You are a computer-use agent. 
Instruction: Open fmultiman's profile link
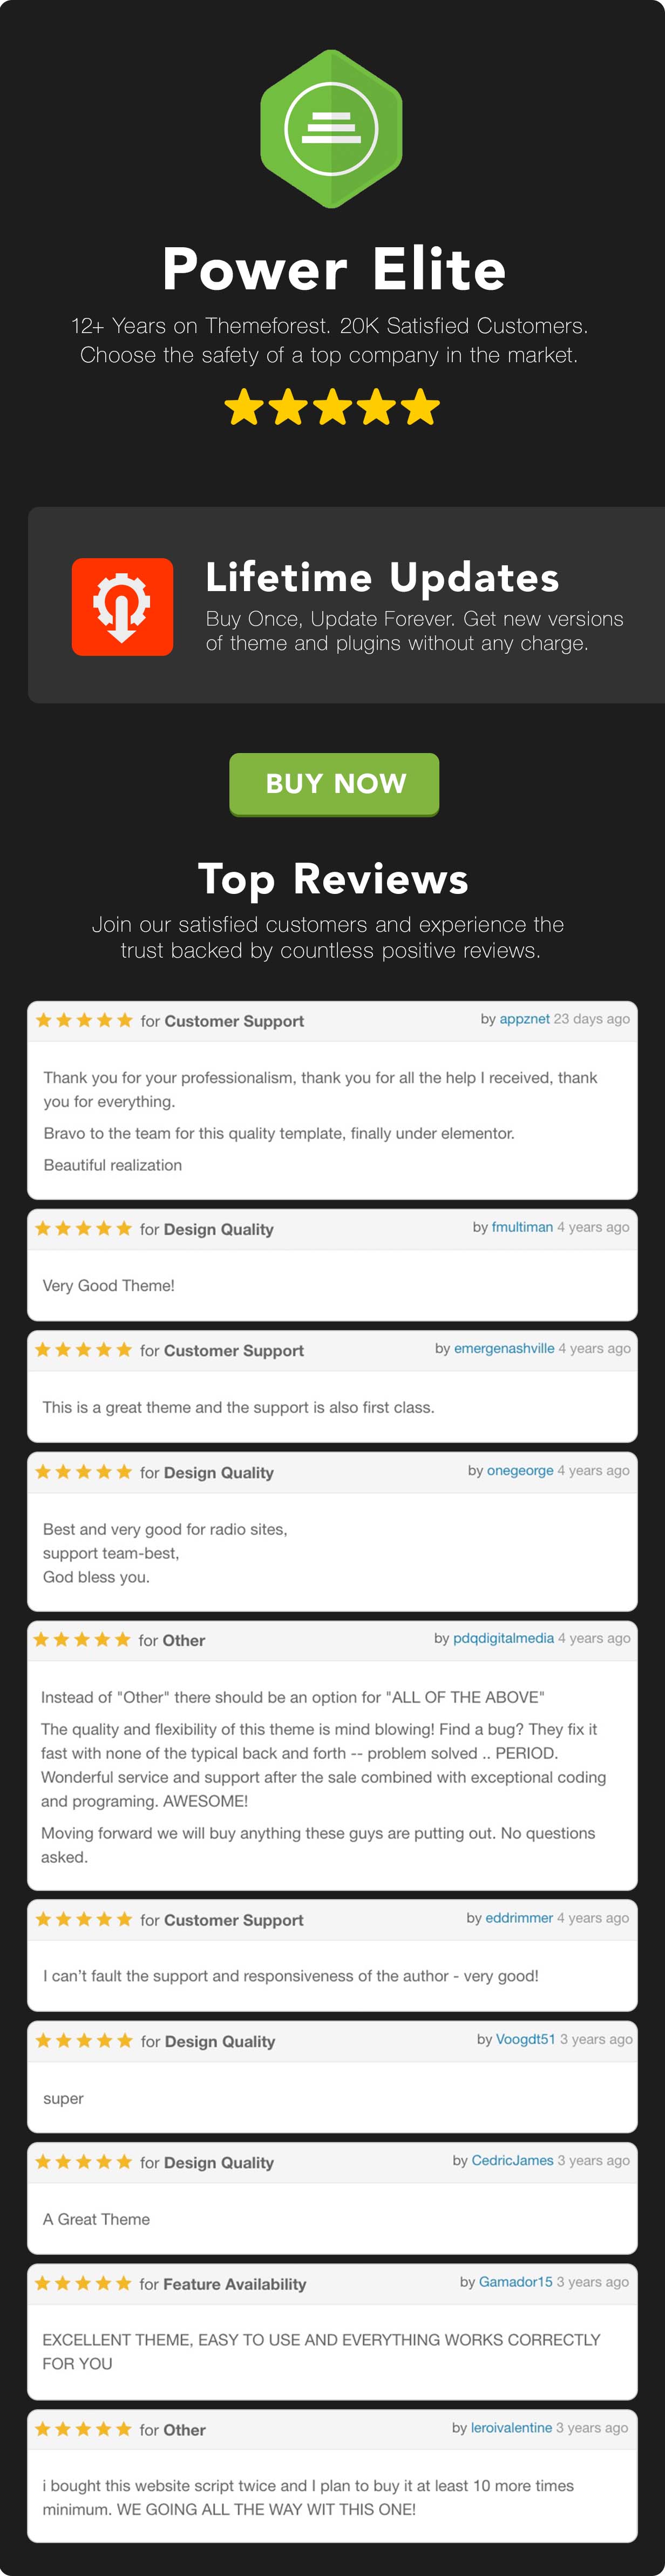tap(522, 1227)
